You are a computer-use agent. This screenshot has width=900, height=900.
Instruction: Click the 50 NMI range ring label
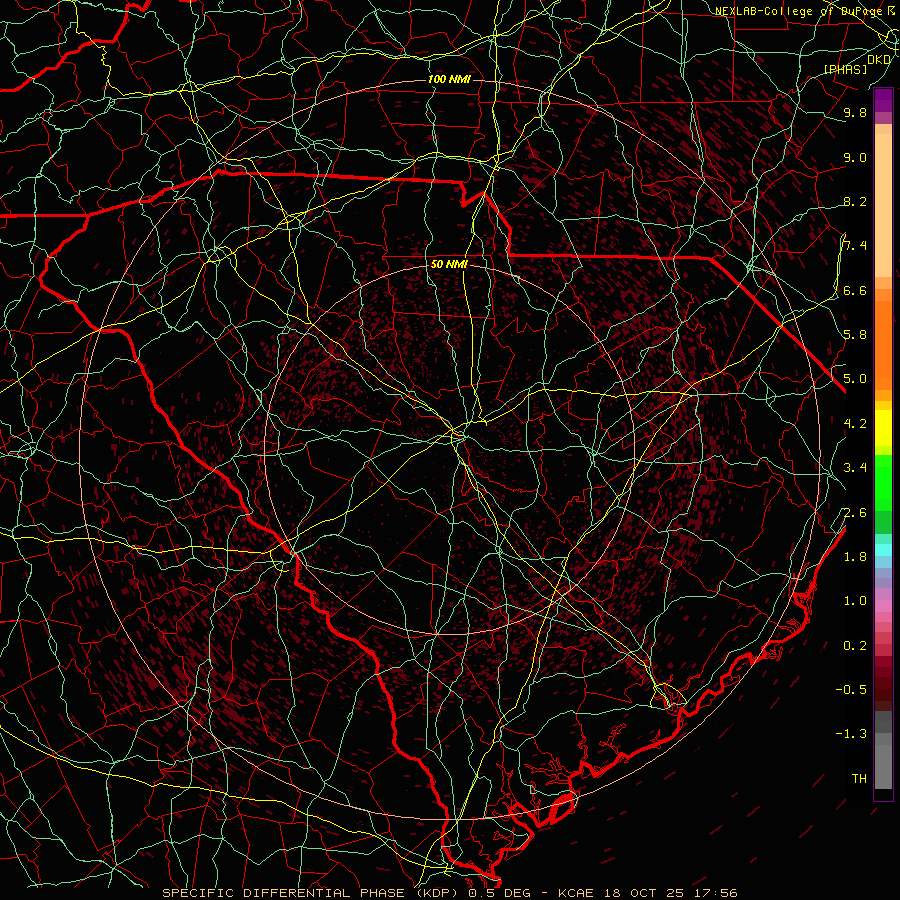coord(449,265)
